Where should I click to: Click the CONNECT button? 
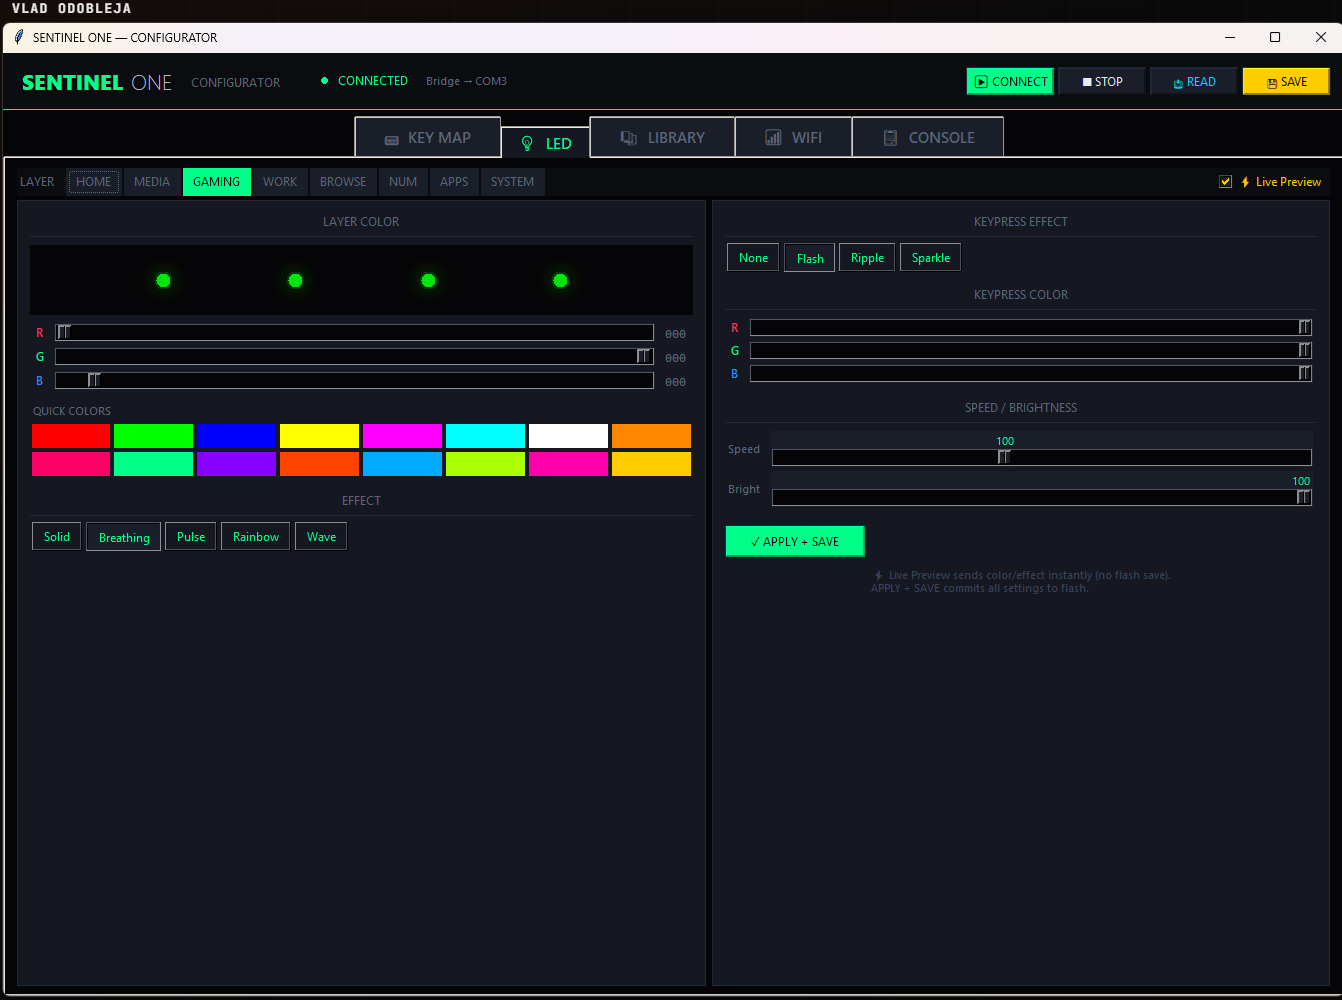tap(1010, 82)
